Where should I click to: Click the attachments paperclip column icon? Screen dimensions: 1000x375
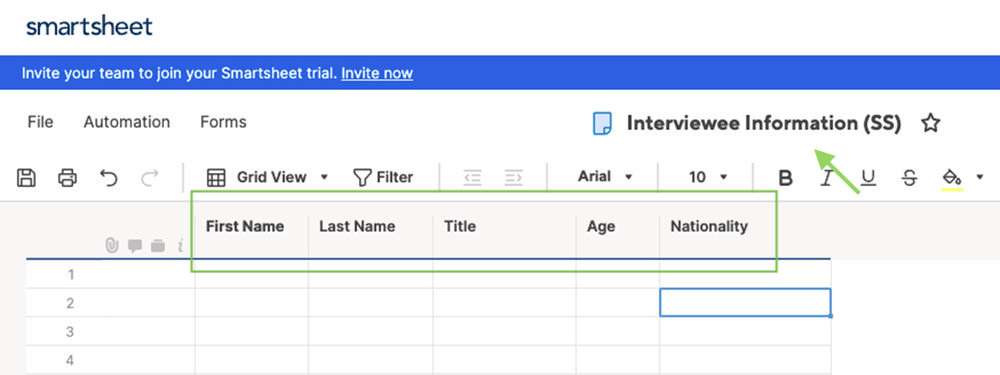[112, 246]
